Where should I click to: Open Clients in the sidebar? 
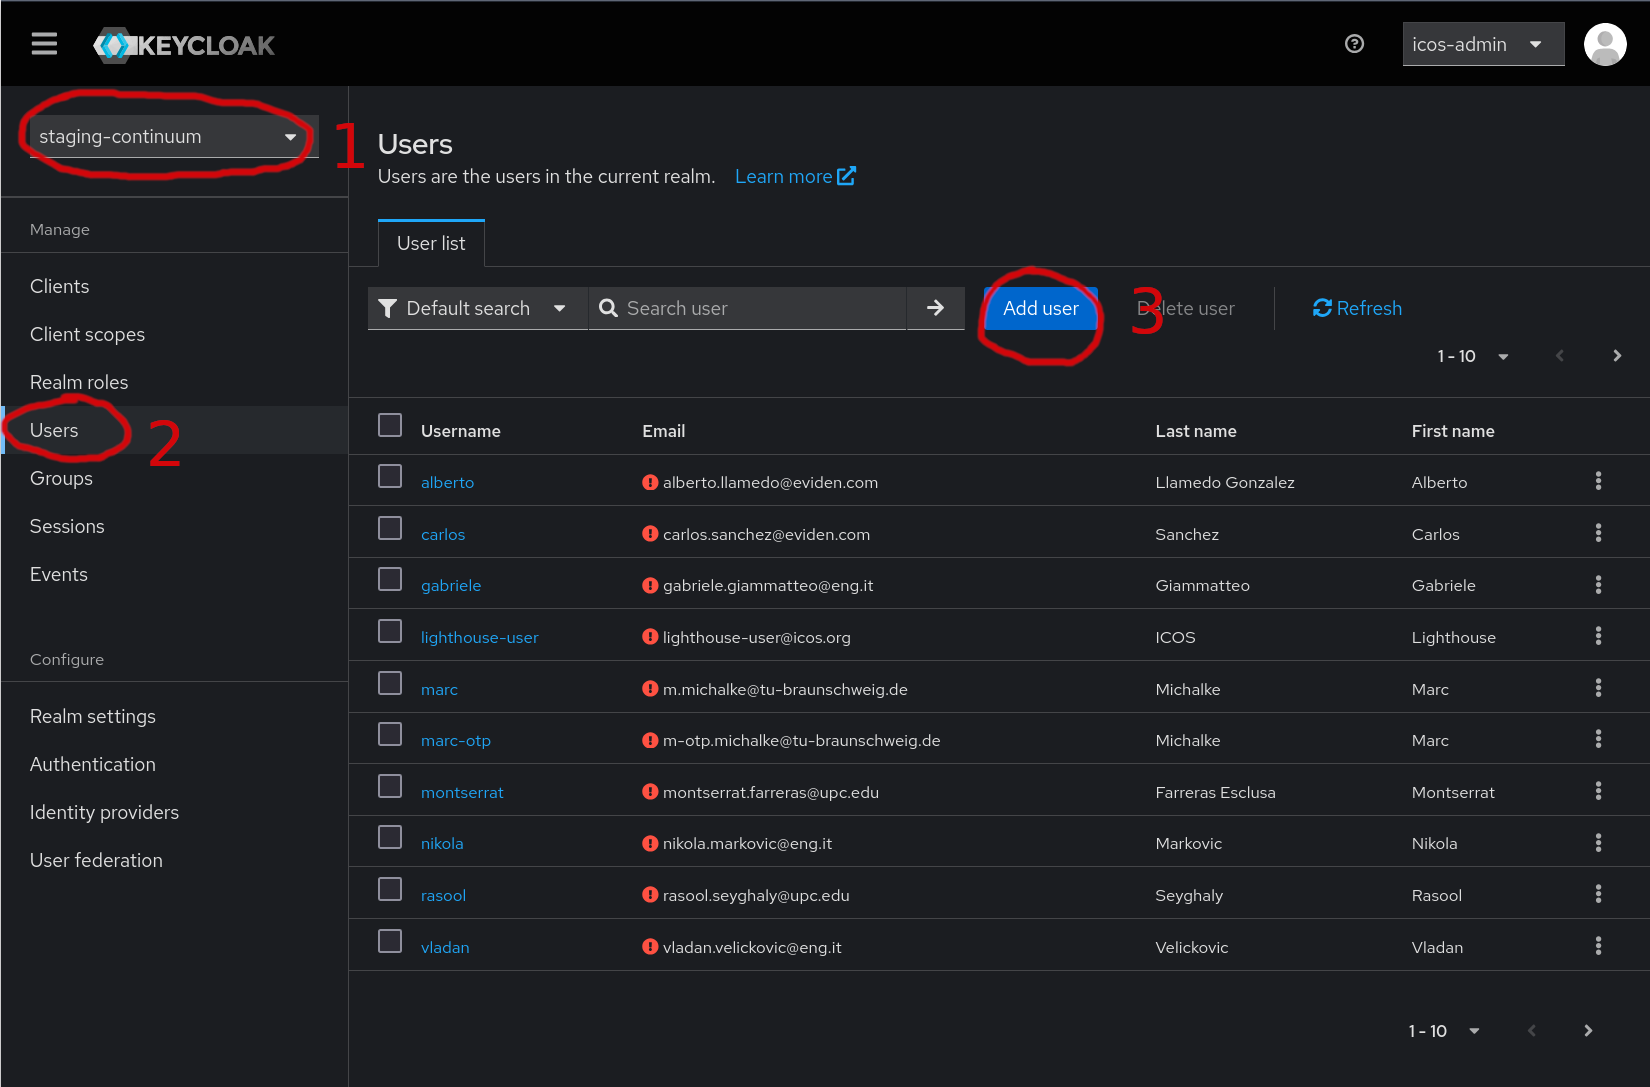coord(60,286)
